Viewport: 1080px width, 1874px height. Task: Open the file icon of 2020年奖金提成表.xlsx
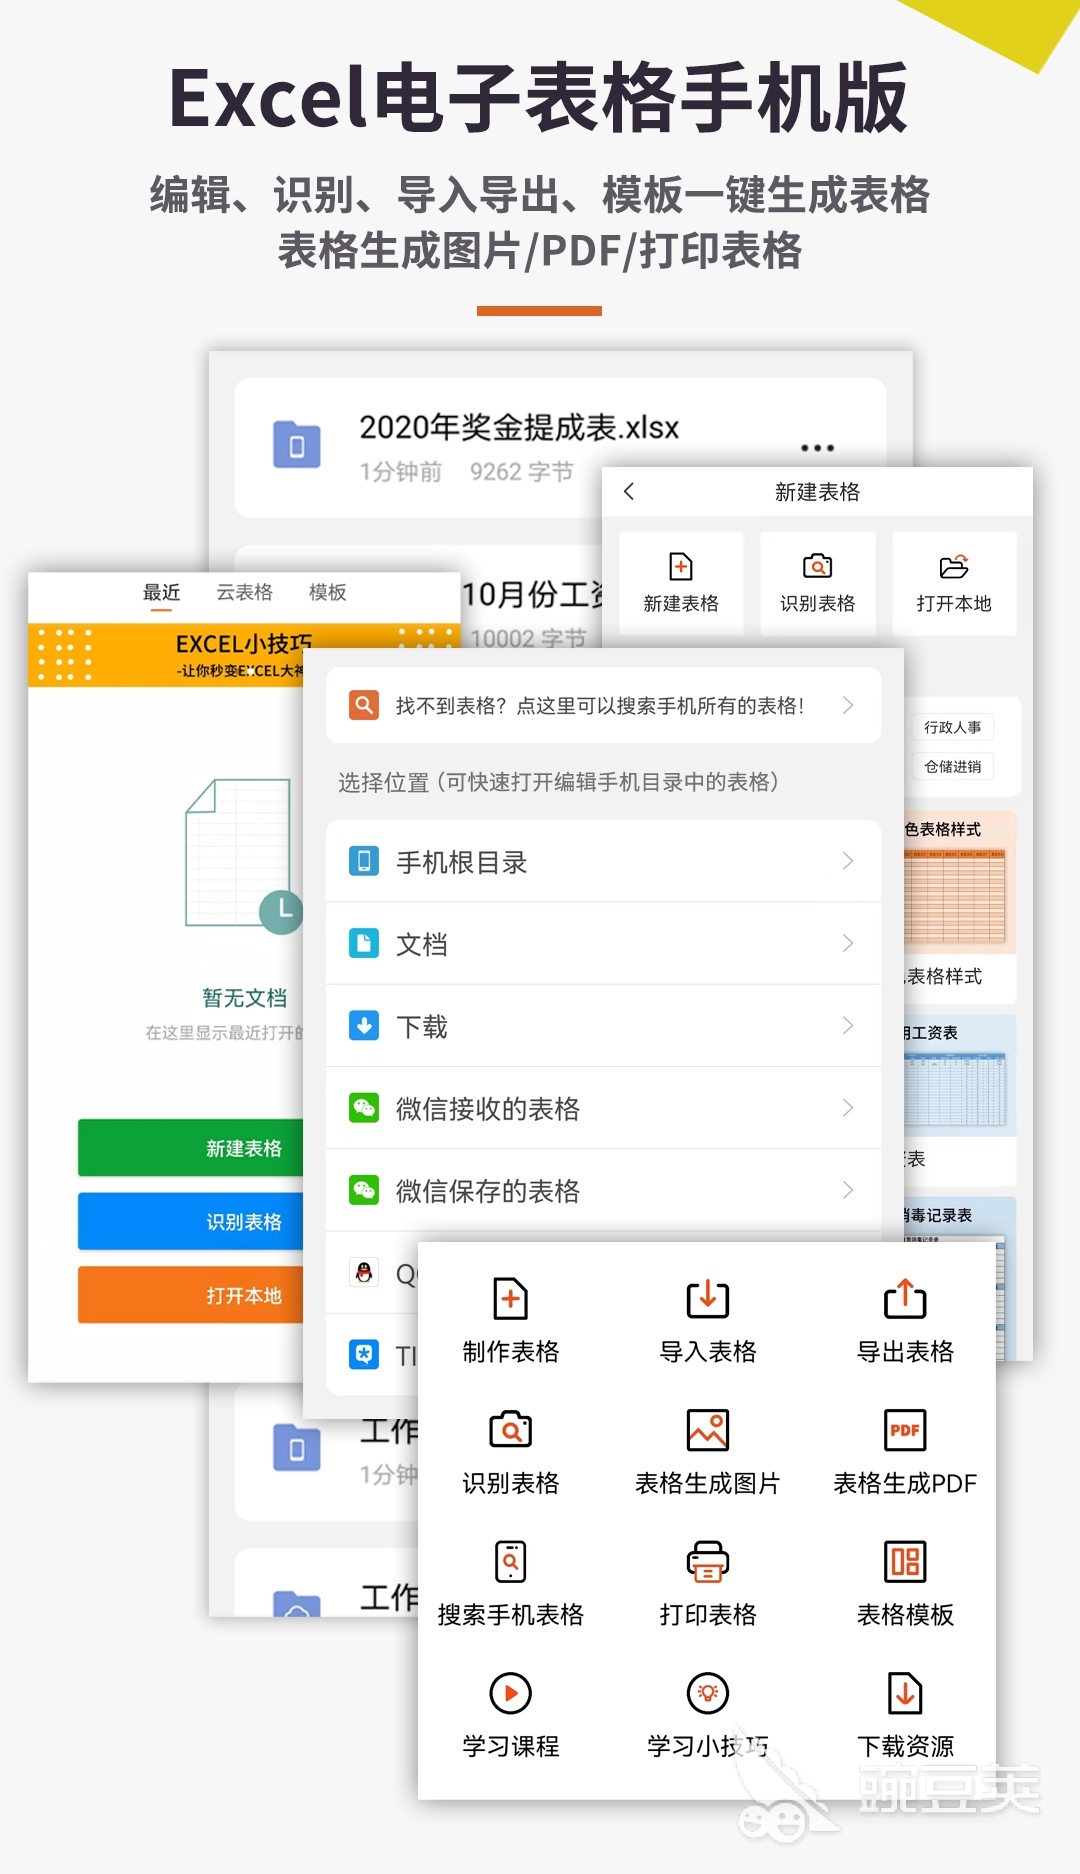tap(297, 445)
